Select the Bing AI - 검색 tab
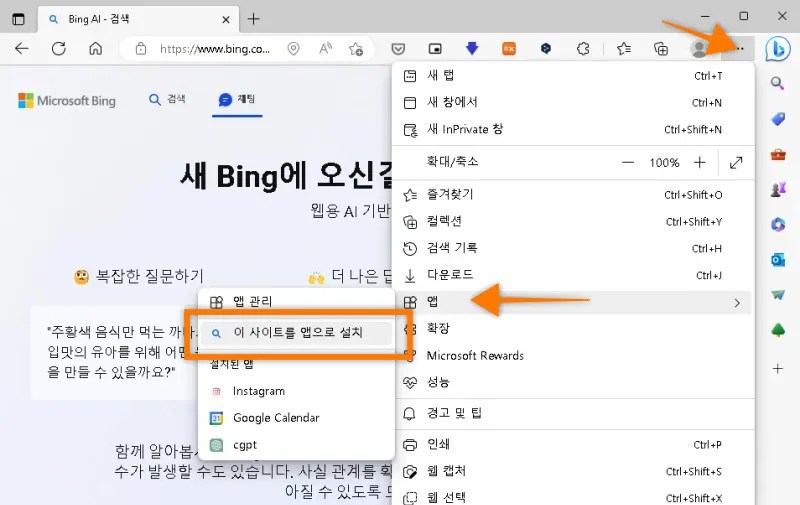The width and height of the screenshot is (800, 505). point(138,19)
